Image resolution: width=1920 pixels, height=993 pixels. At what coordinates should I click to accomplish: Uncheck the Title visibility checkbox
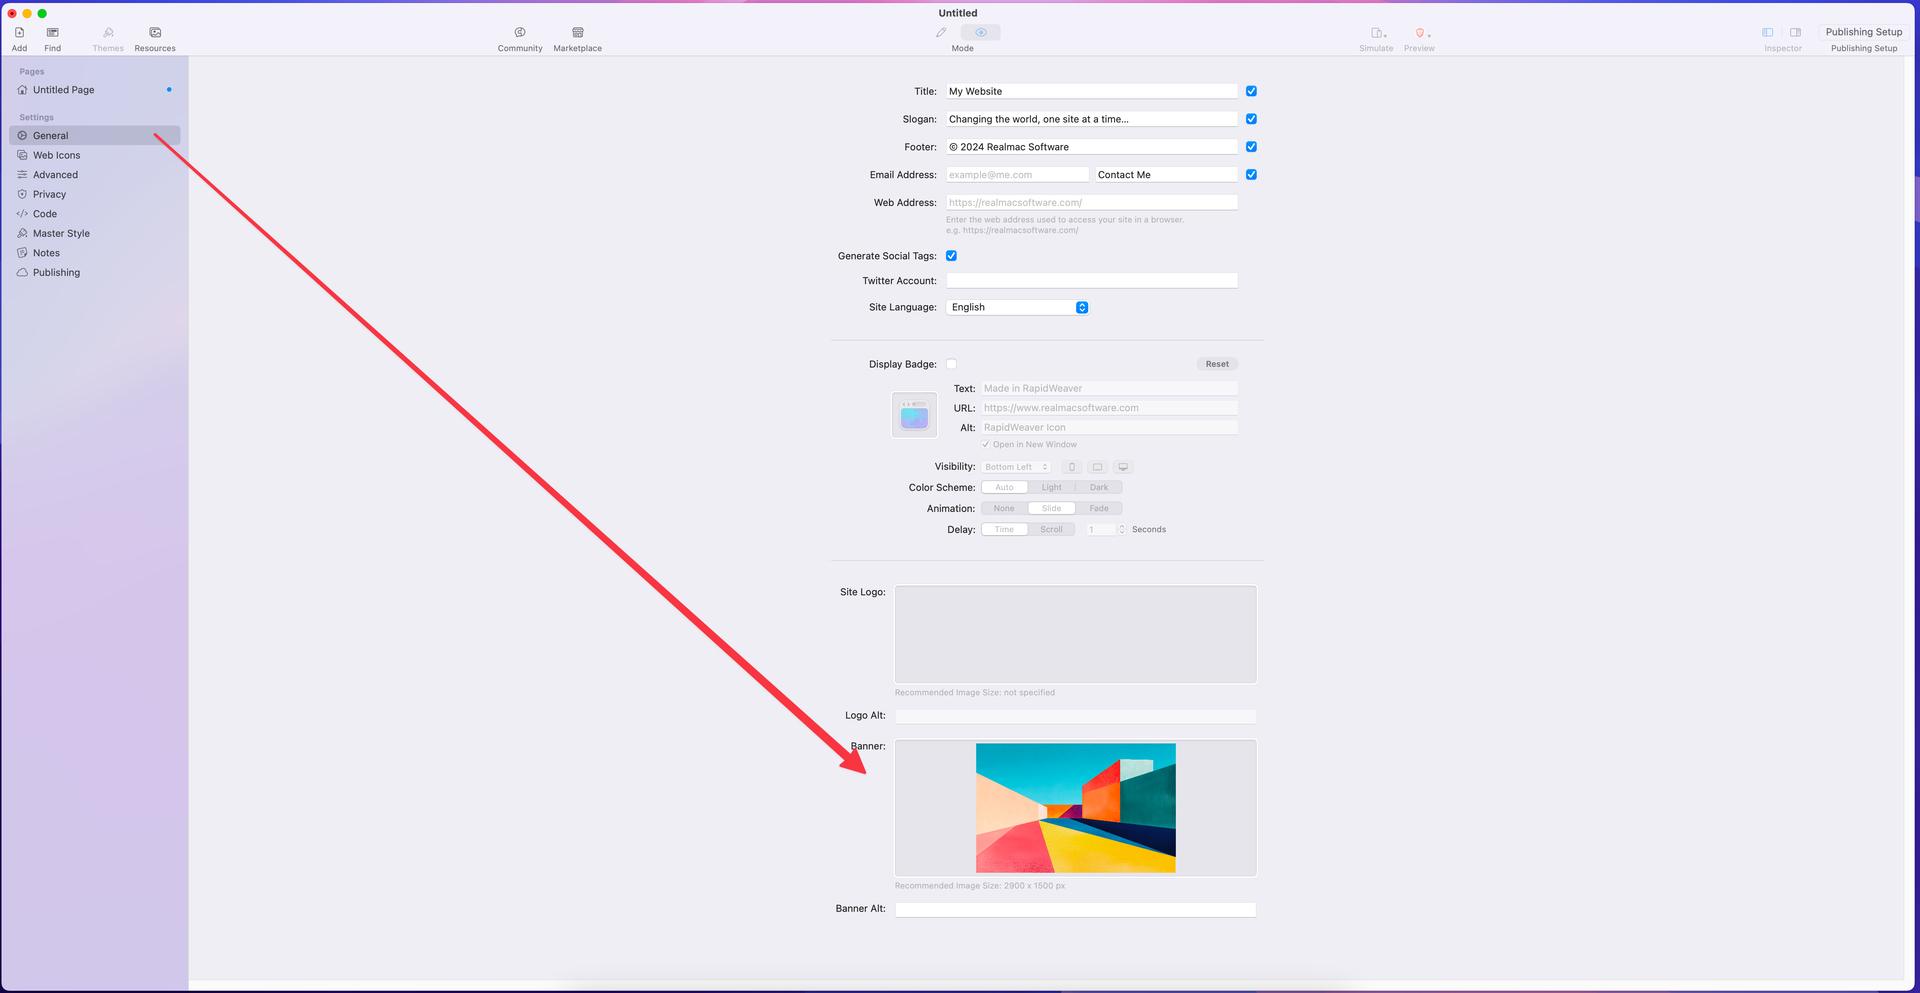click(1251, 91)
